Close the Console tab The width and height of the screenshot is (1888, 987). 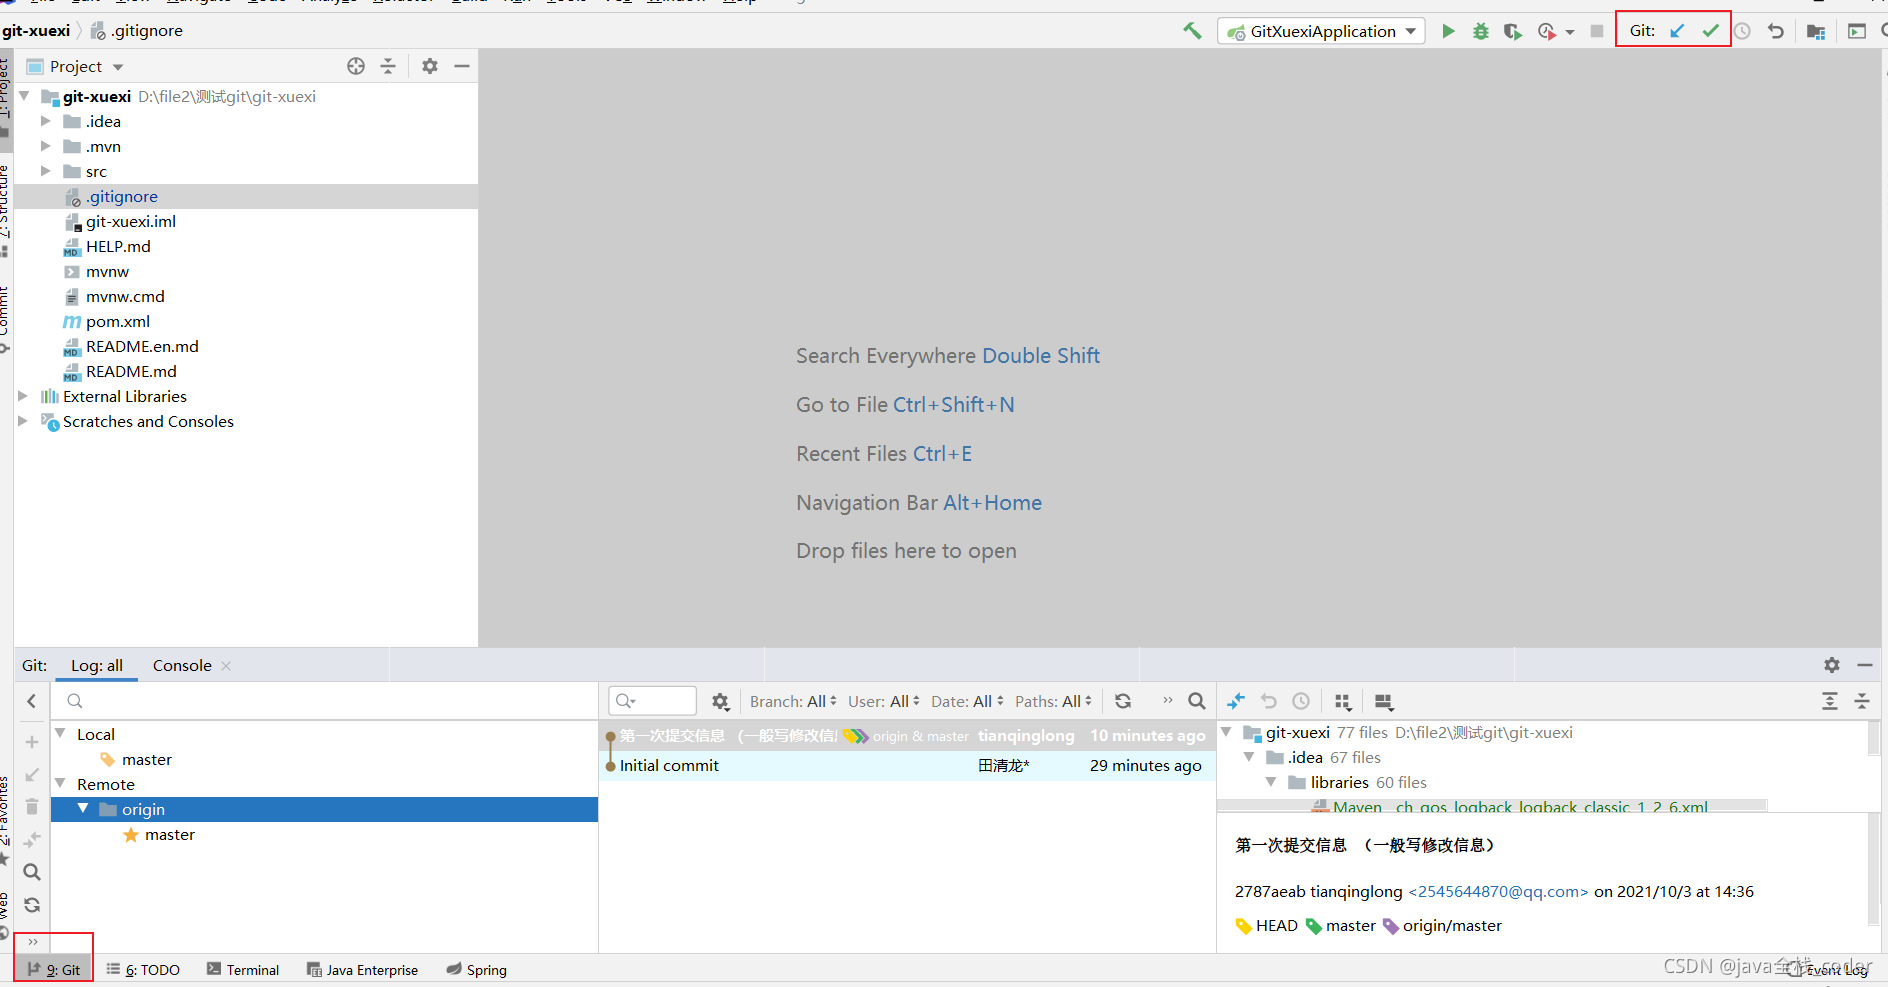pos(226,666)
